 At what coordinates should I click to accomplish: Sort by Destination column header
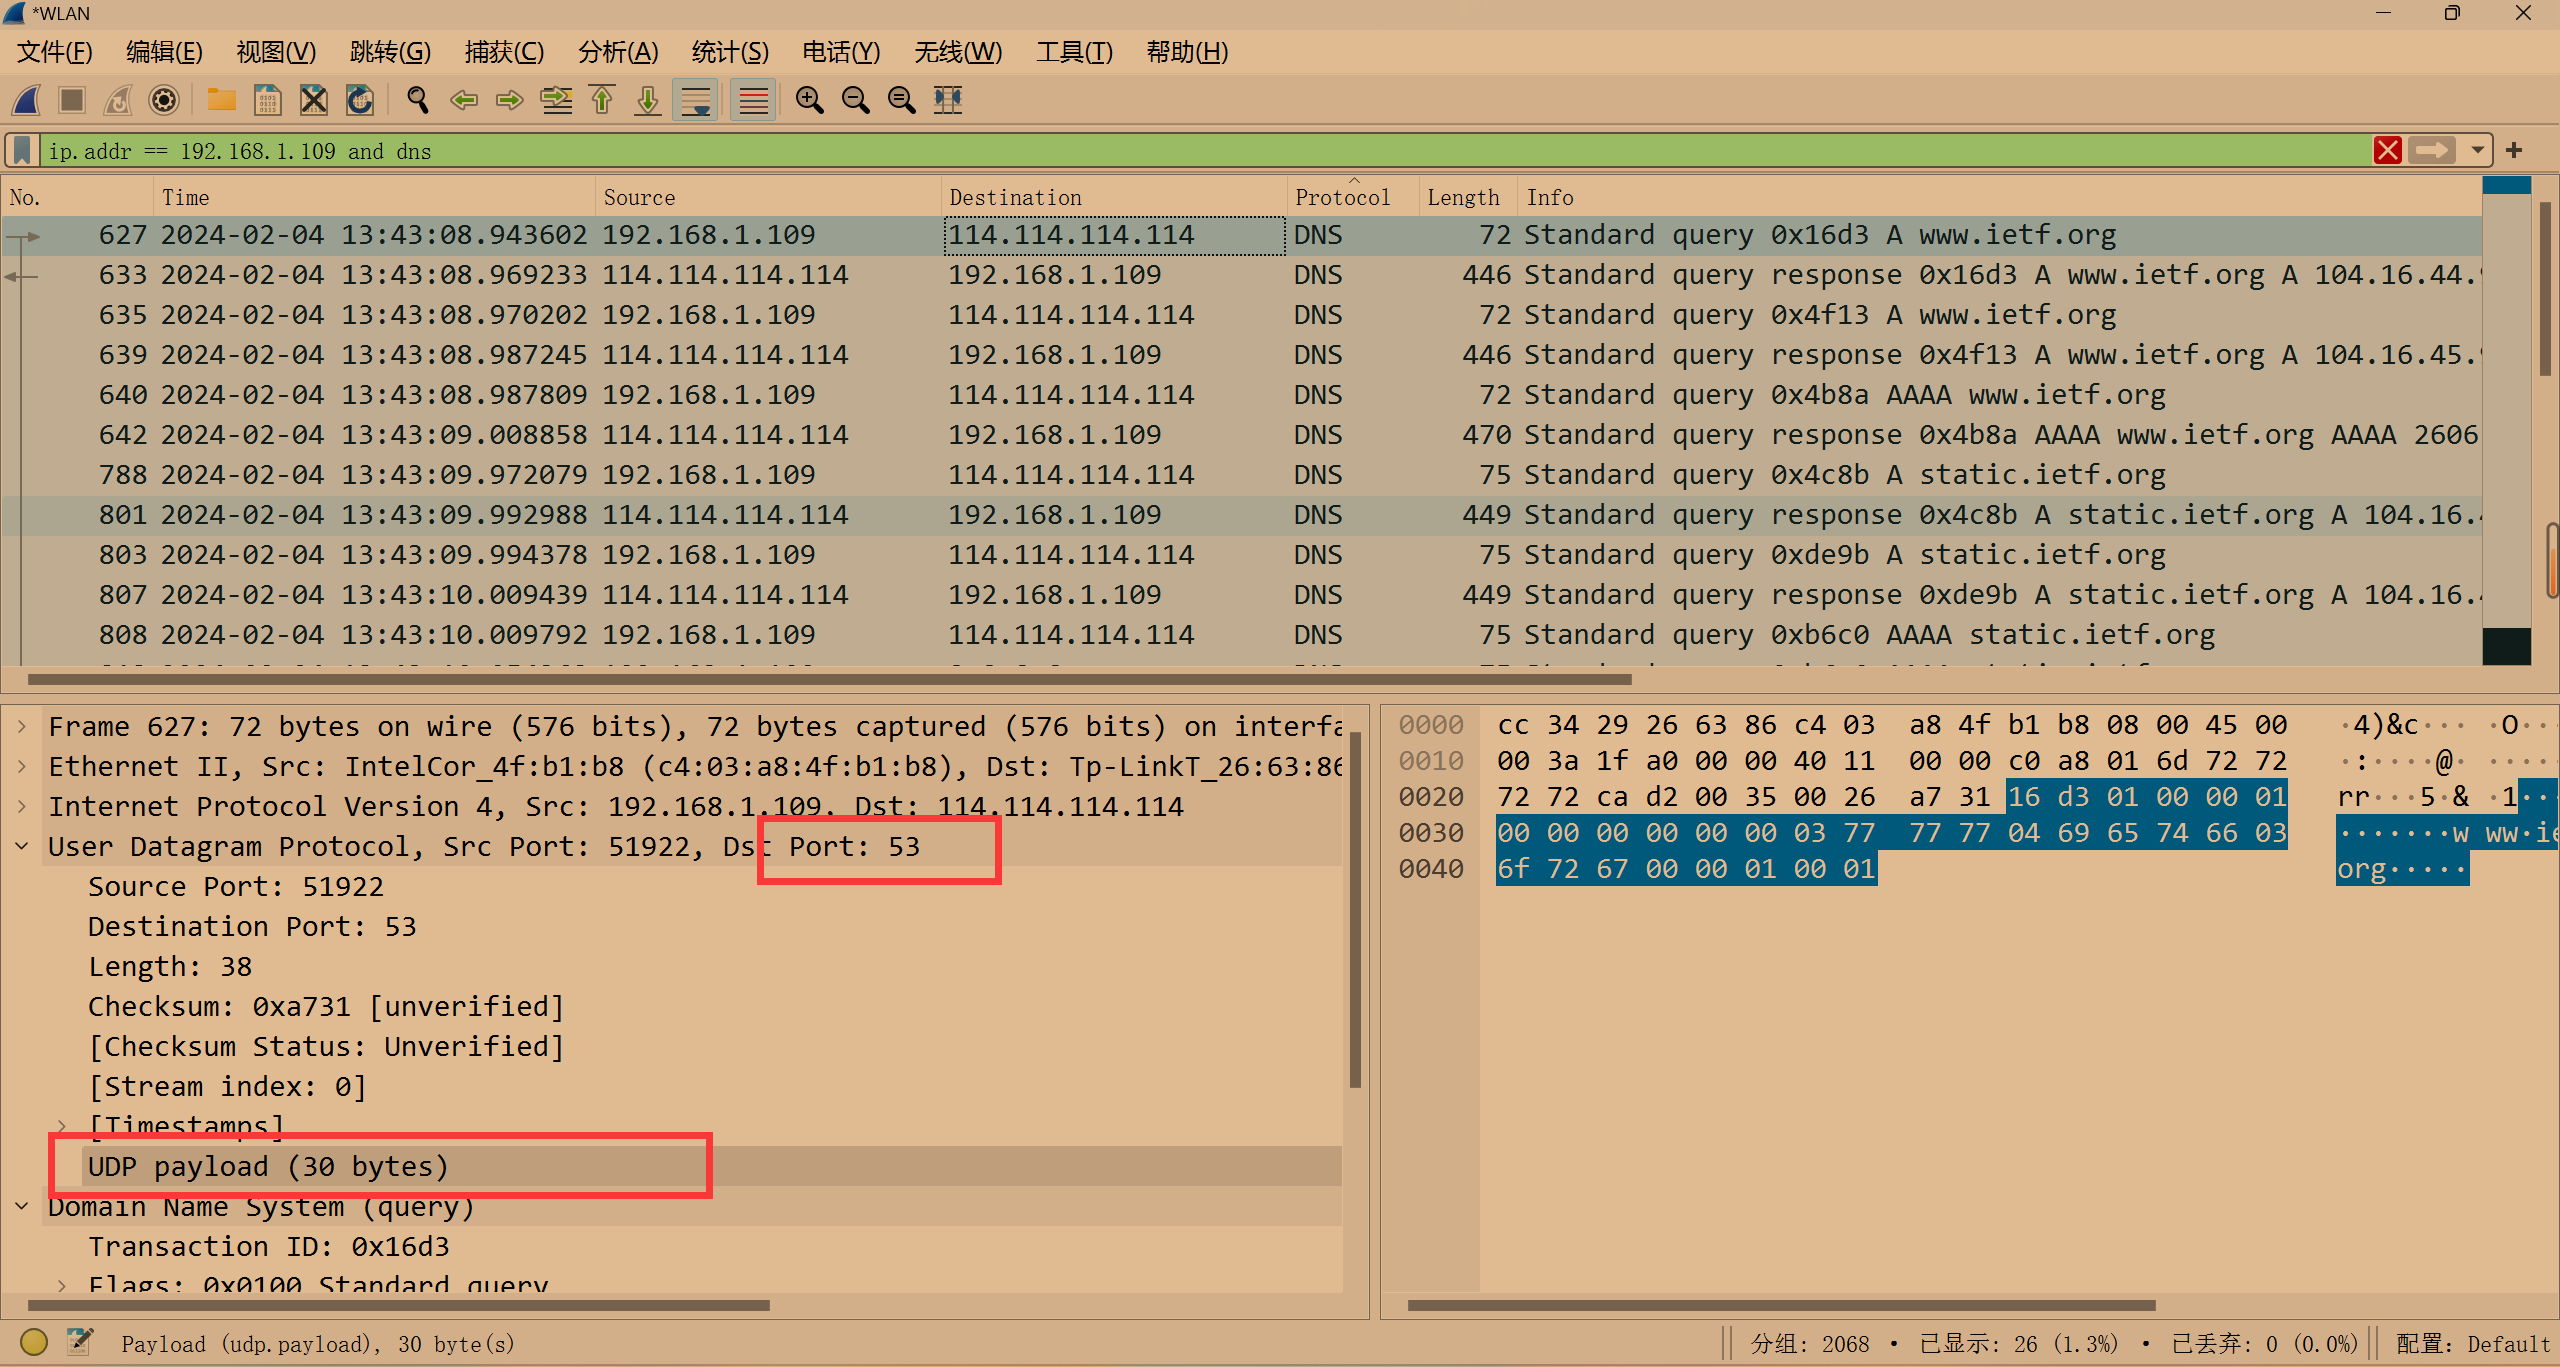click(x=1114, y=197)
